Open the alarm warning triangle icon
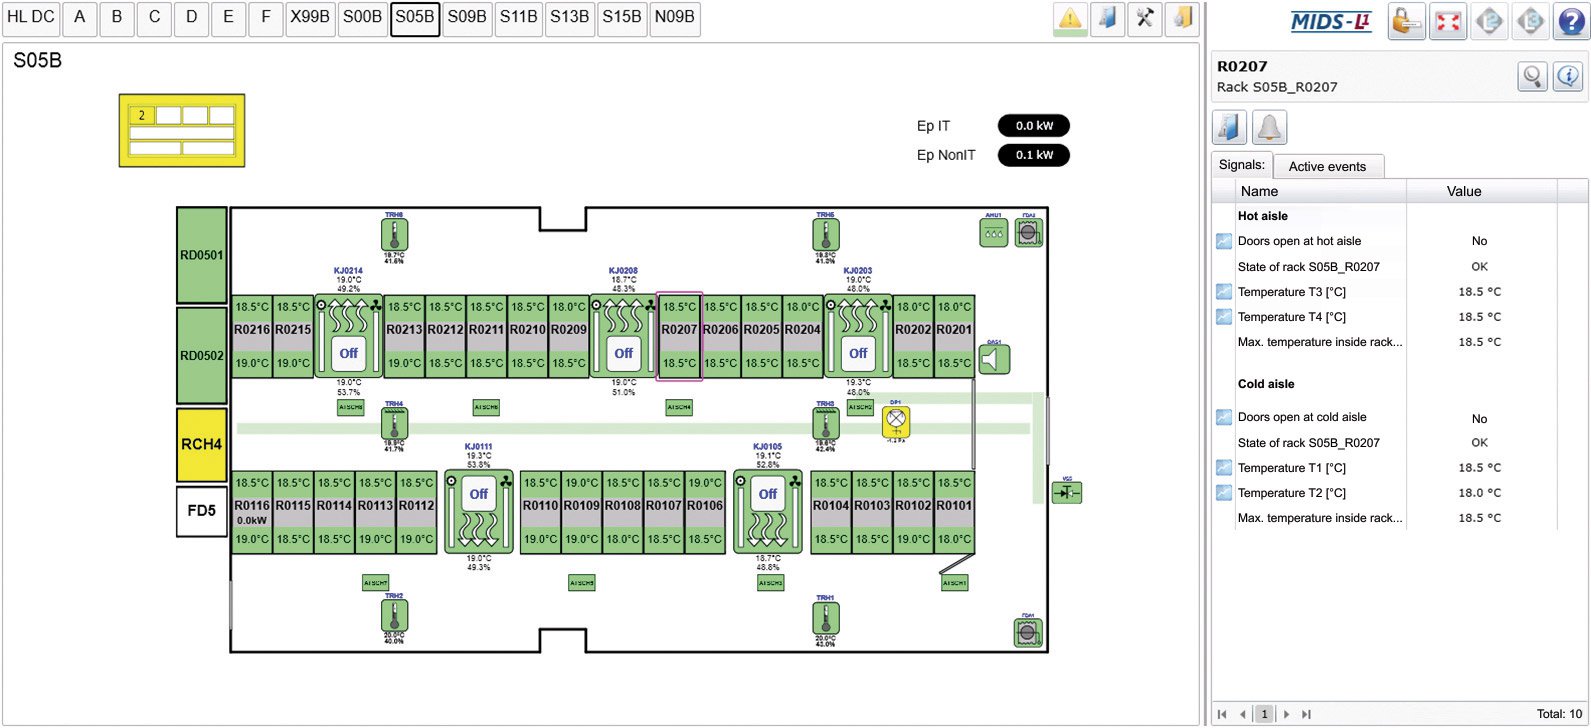 point(1070,19)
